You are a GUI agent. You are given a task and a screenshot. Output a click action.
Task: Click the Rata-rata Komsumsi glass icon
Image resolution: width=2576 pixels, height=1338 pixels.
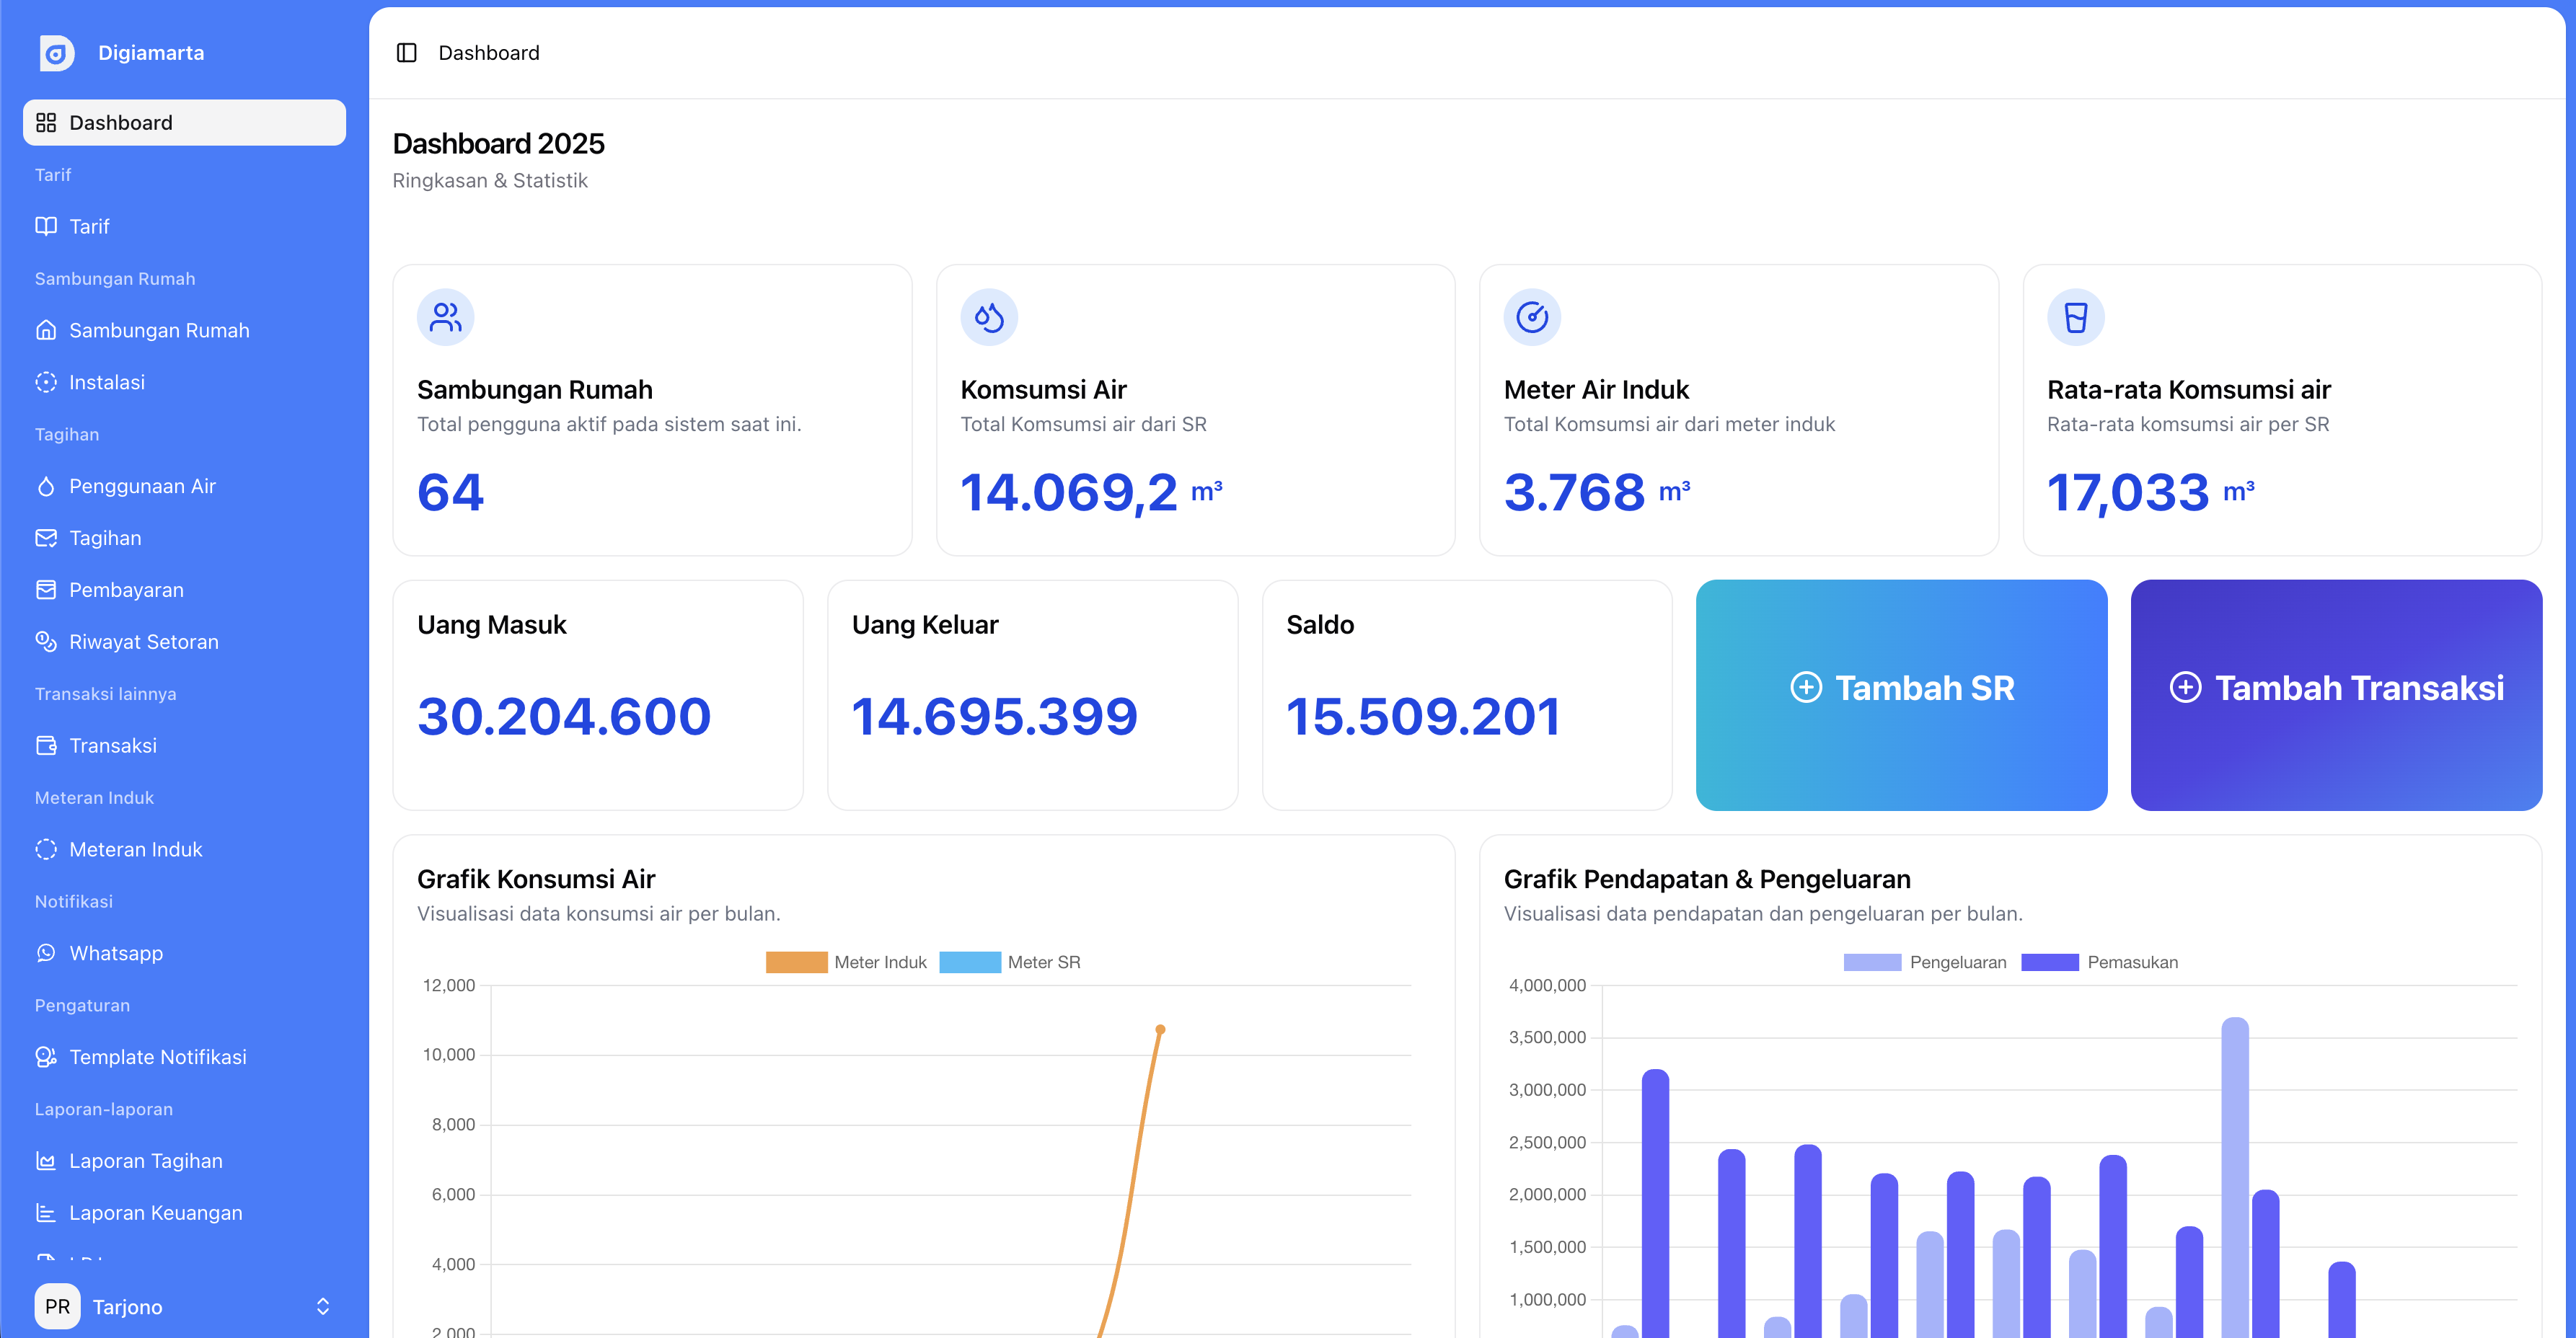(2076, 317)
